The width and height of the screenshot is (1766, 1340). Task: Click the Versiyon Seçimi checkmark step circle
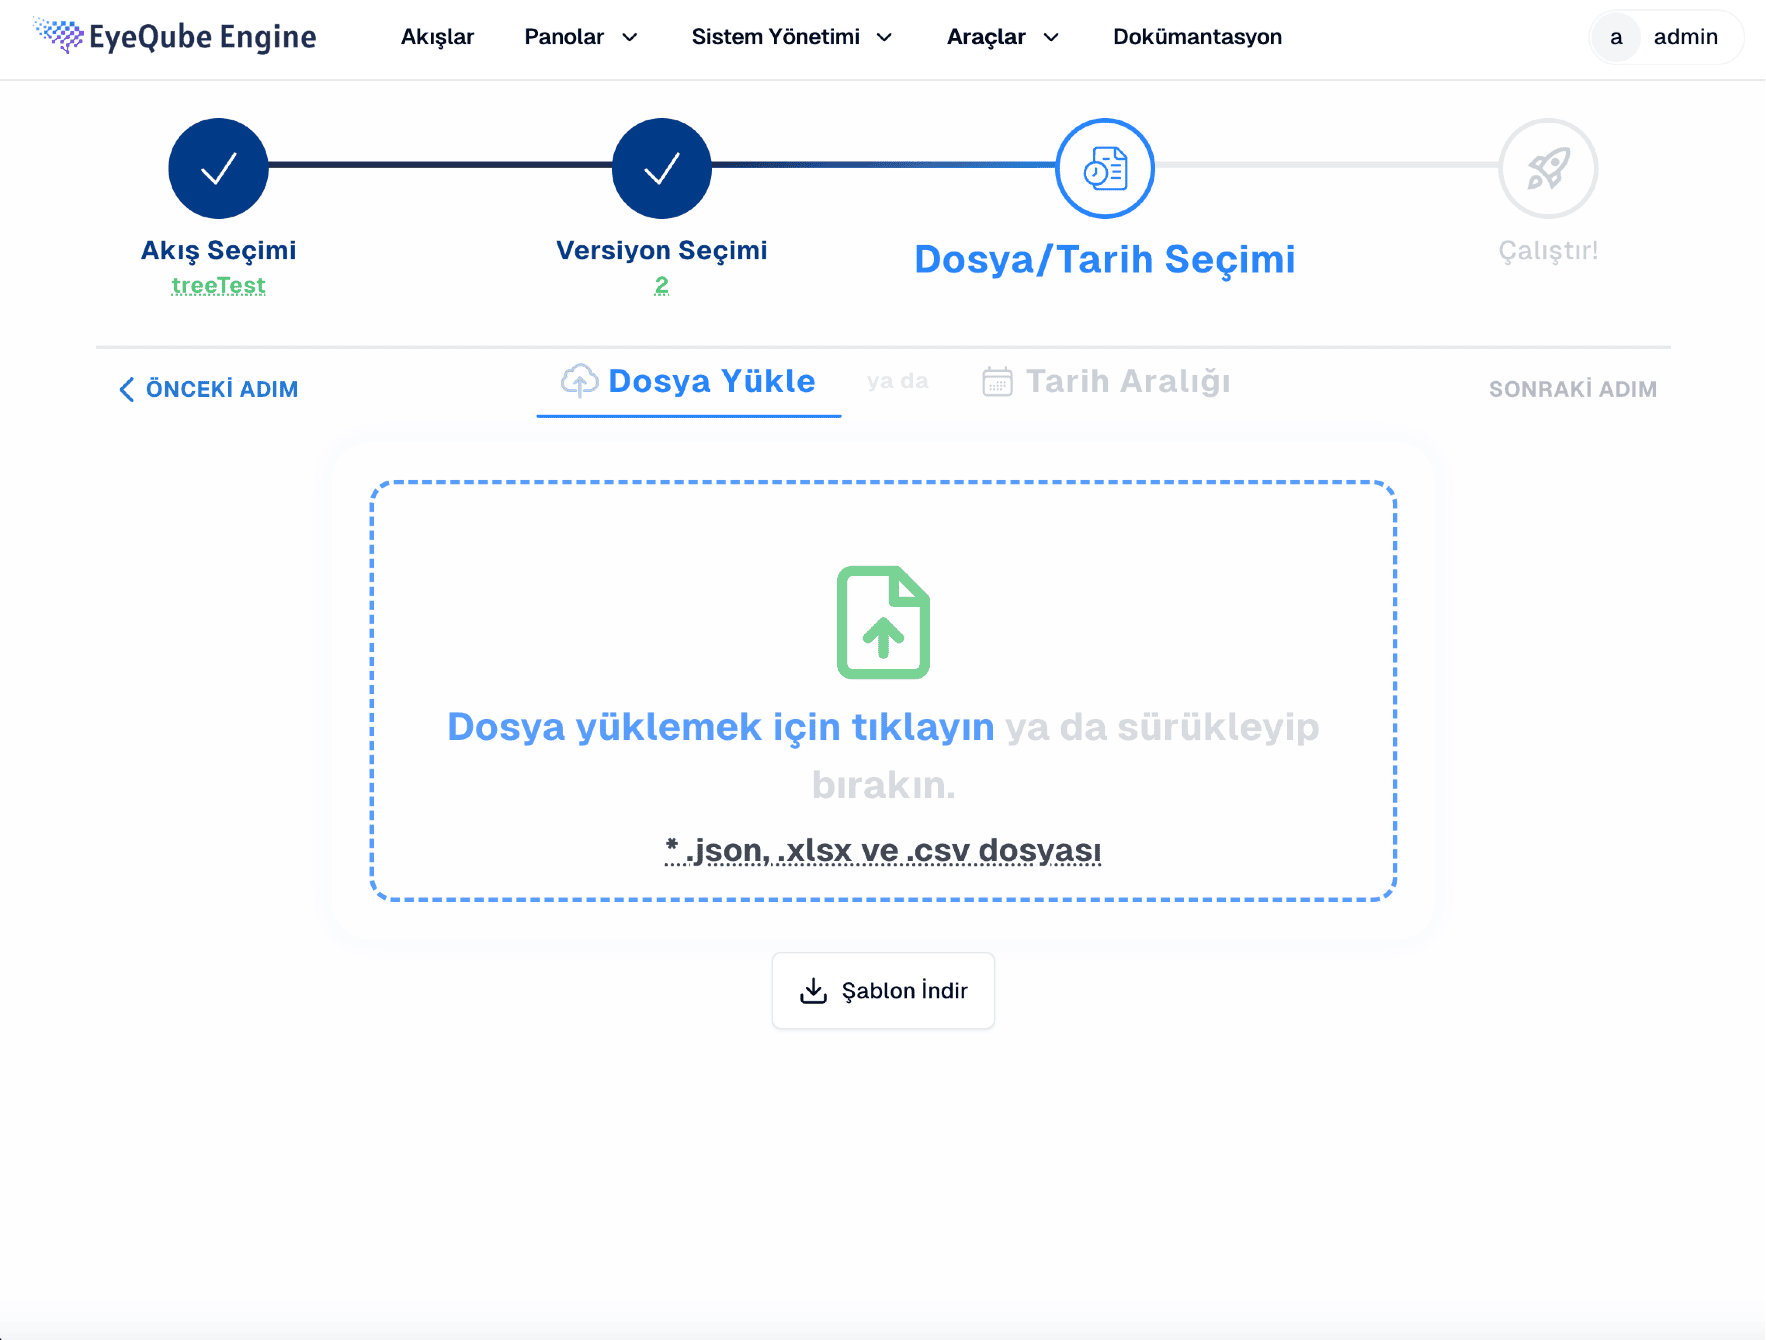point(662,168)
